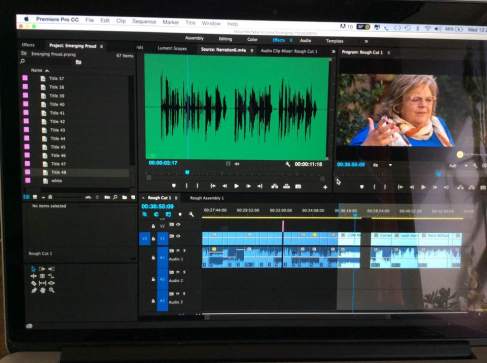This screenshot has width=487, height=363.
Task: Add marker button in timeline header
Action: click(180, 214)
